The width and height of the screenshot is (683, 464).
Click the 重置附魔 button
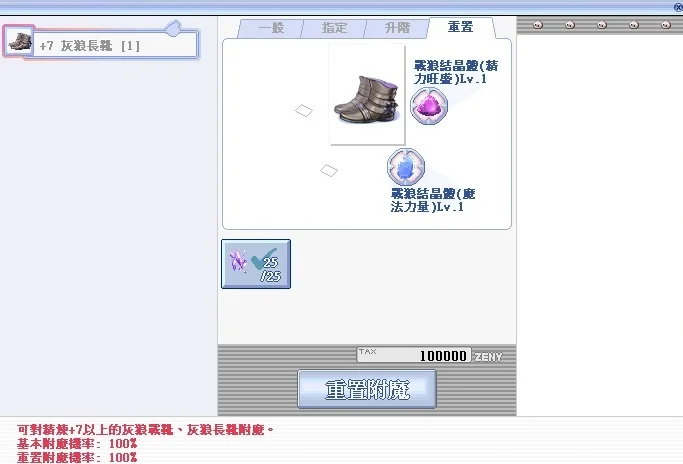(367, 389)
